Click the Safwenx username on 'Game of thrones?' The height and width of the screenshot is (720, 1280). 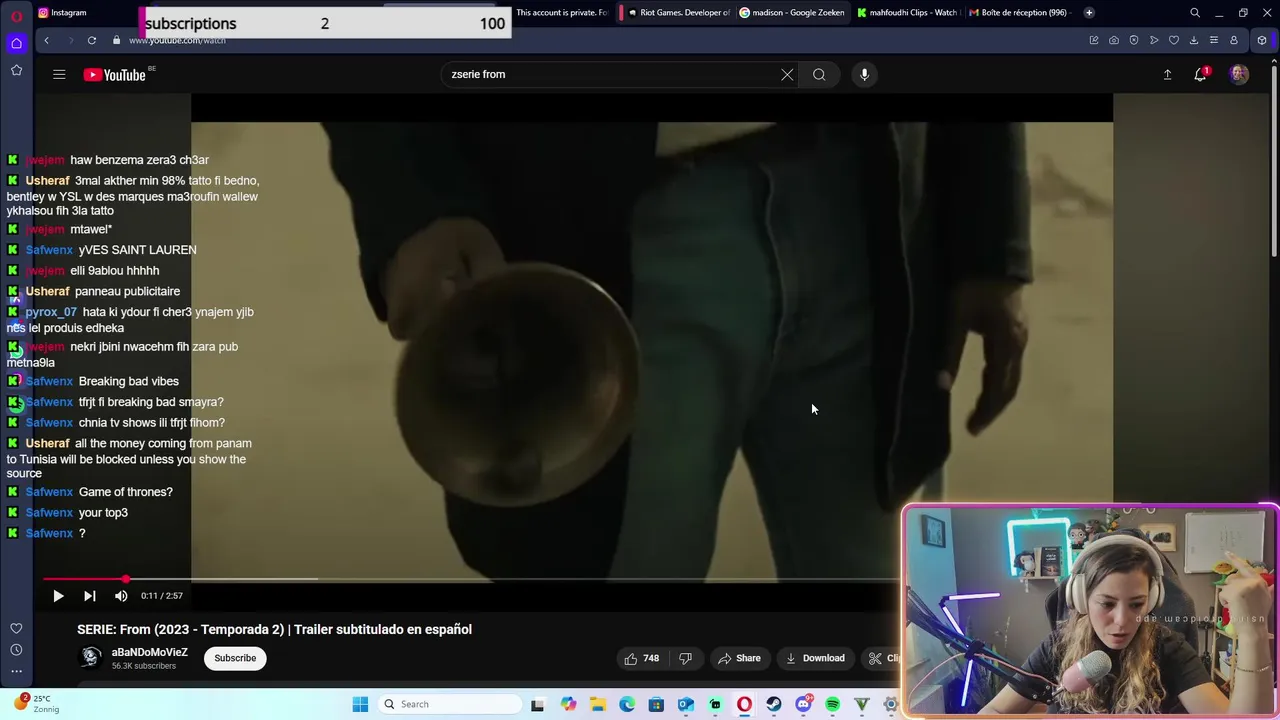click(x=49, y=492)
